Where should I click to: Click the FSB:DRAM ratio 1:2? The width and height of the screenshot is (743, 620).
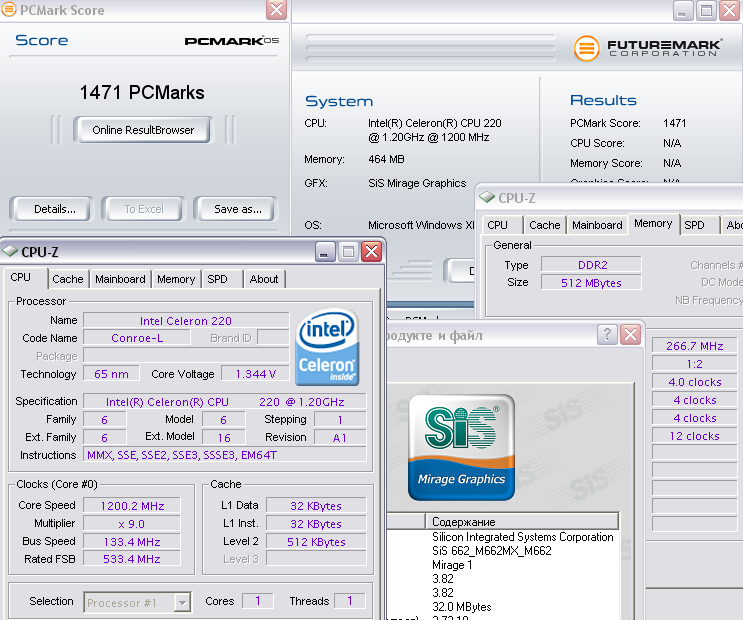tap(694, 364)
